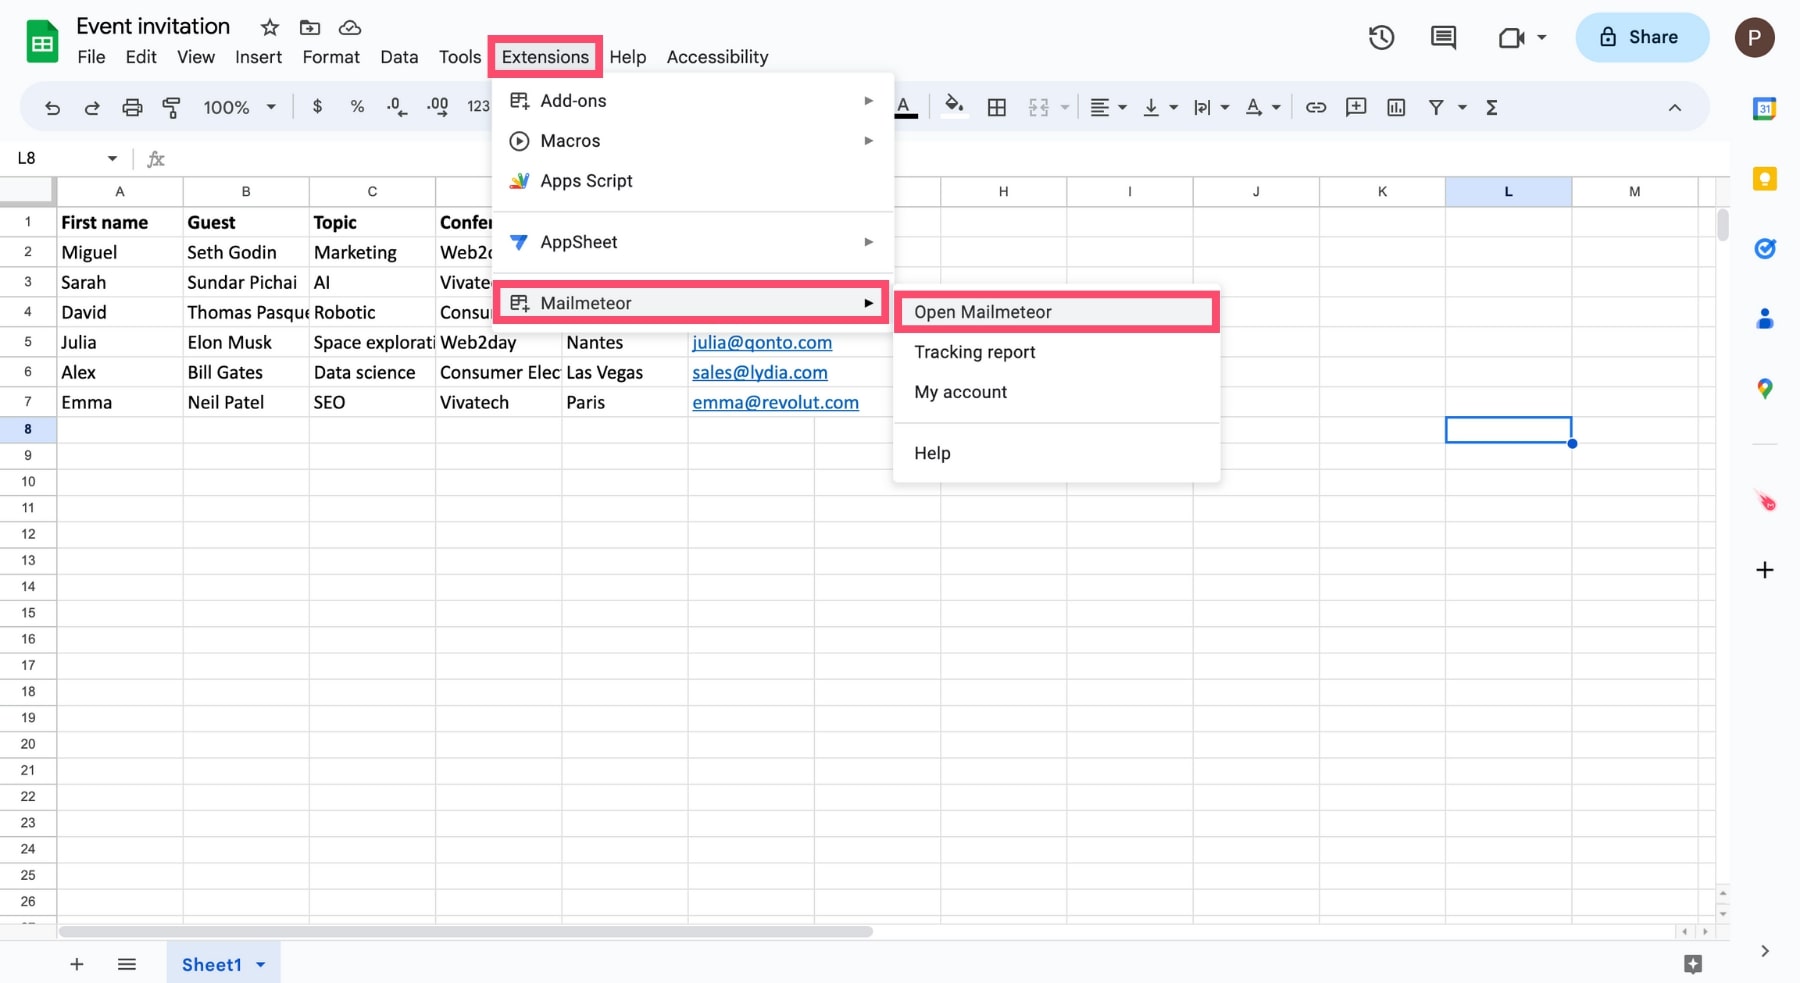The image size is (1800, 983).
Task: Open the Sheet1 tab menu arrow
Action: tap(261, 965)
